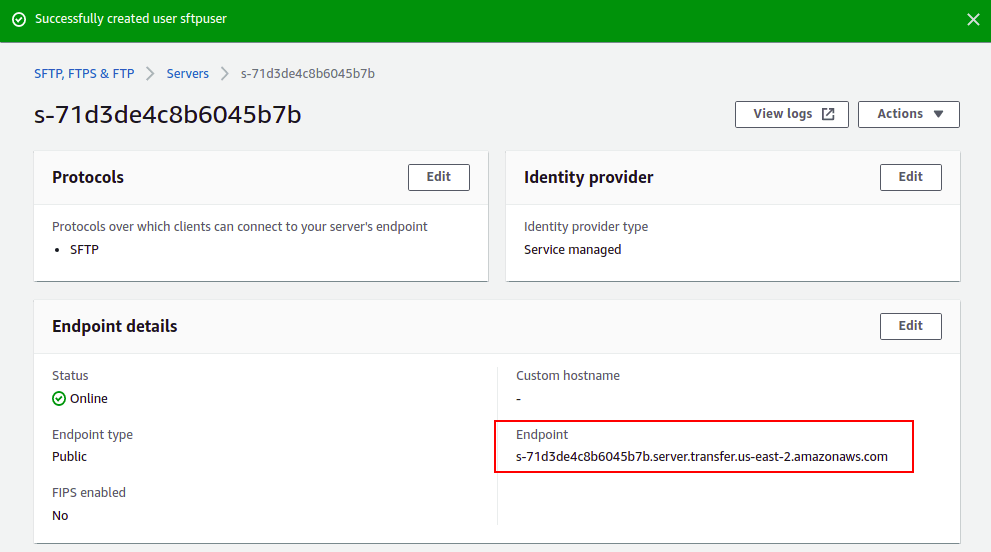Click the Status label
This screenshot has height=552, width=991.
point(70,376)
